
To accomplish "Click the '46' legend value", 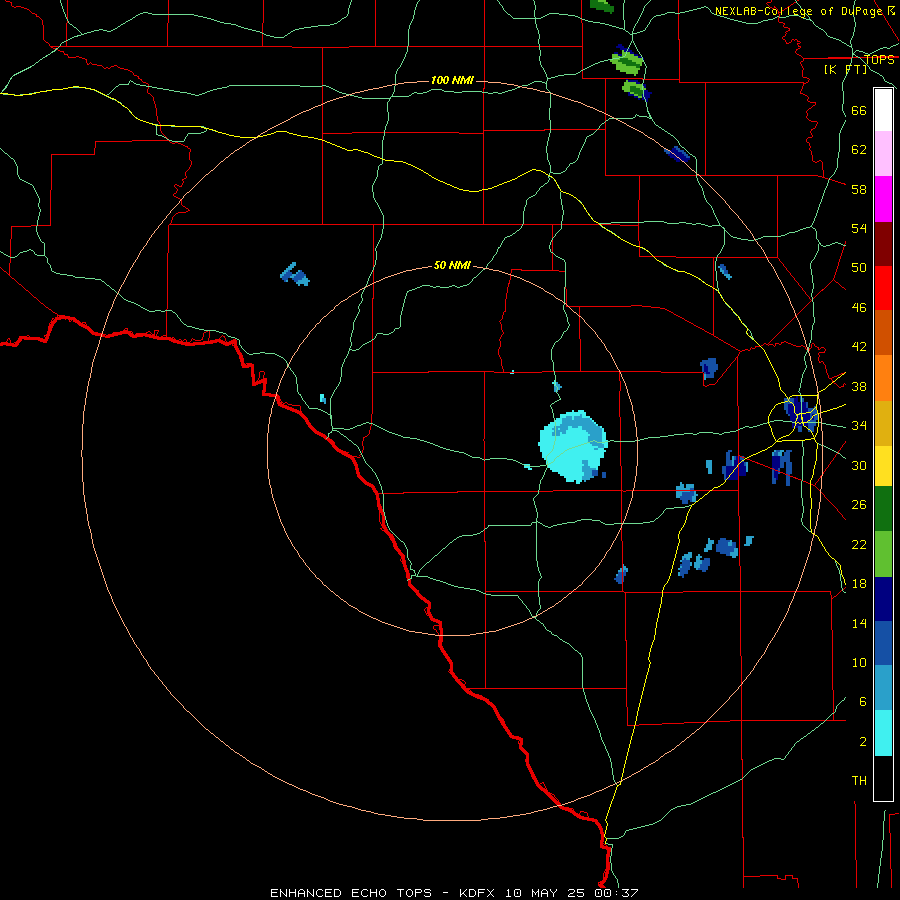I will click(859, 307).
